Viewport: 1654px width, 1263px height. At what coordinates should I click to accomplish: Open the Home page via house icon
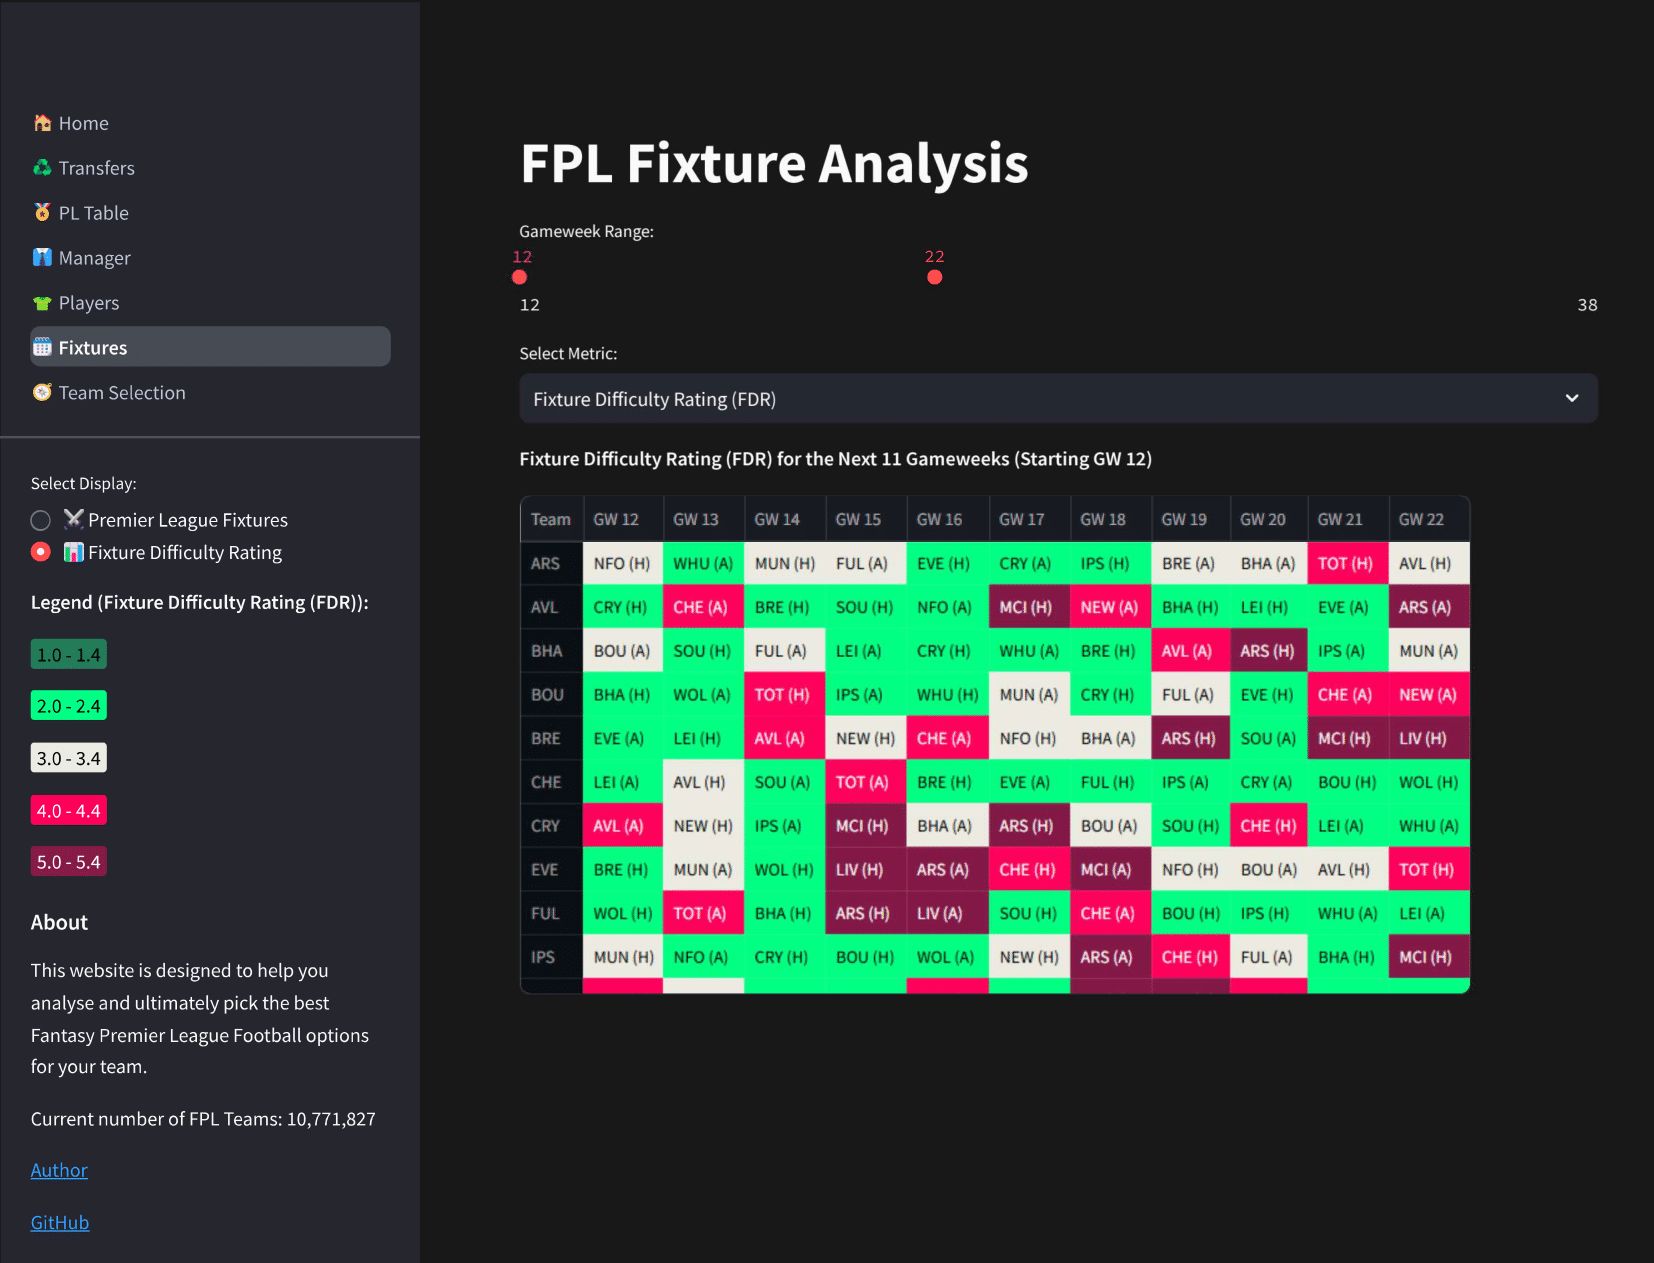(x=42, y=122)
